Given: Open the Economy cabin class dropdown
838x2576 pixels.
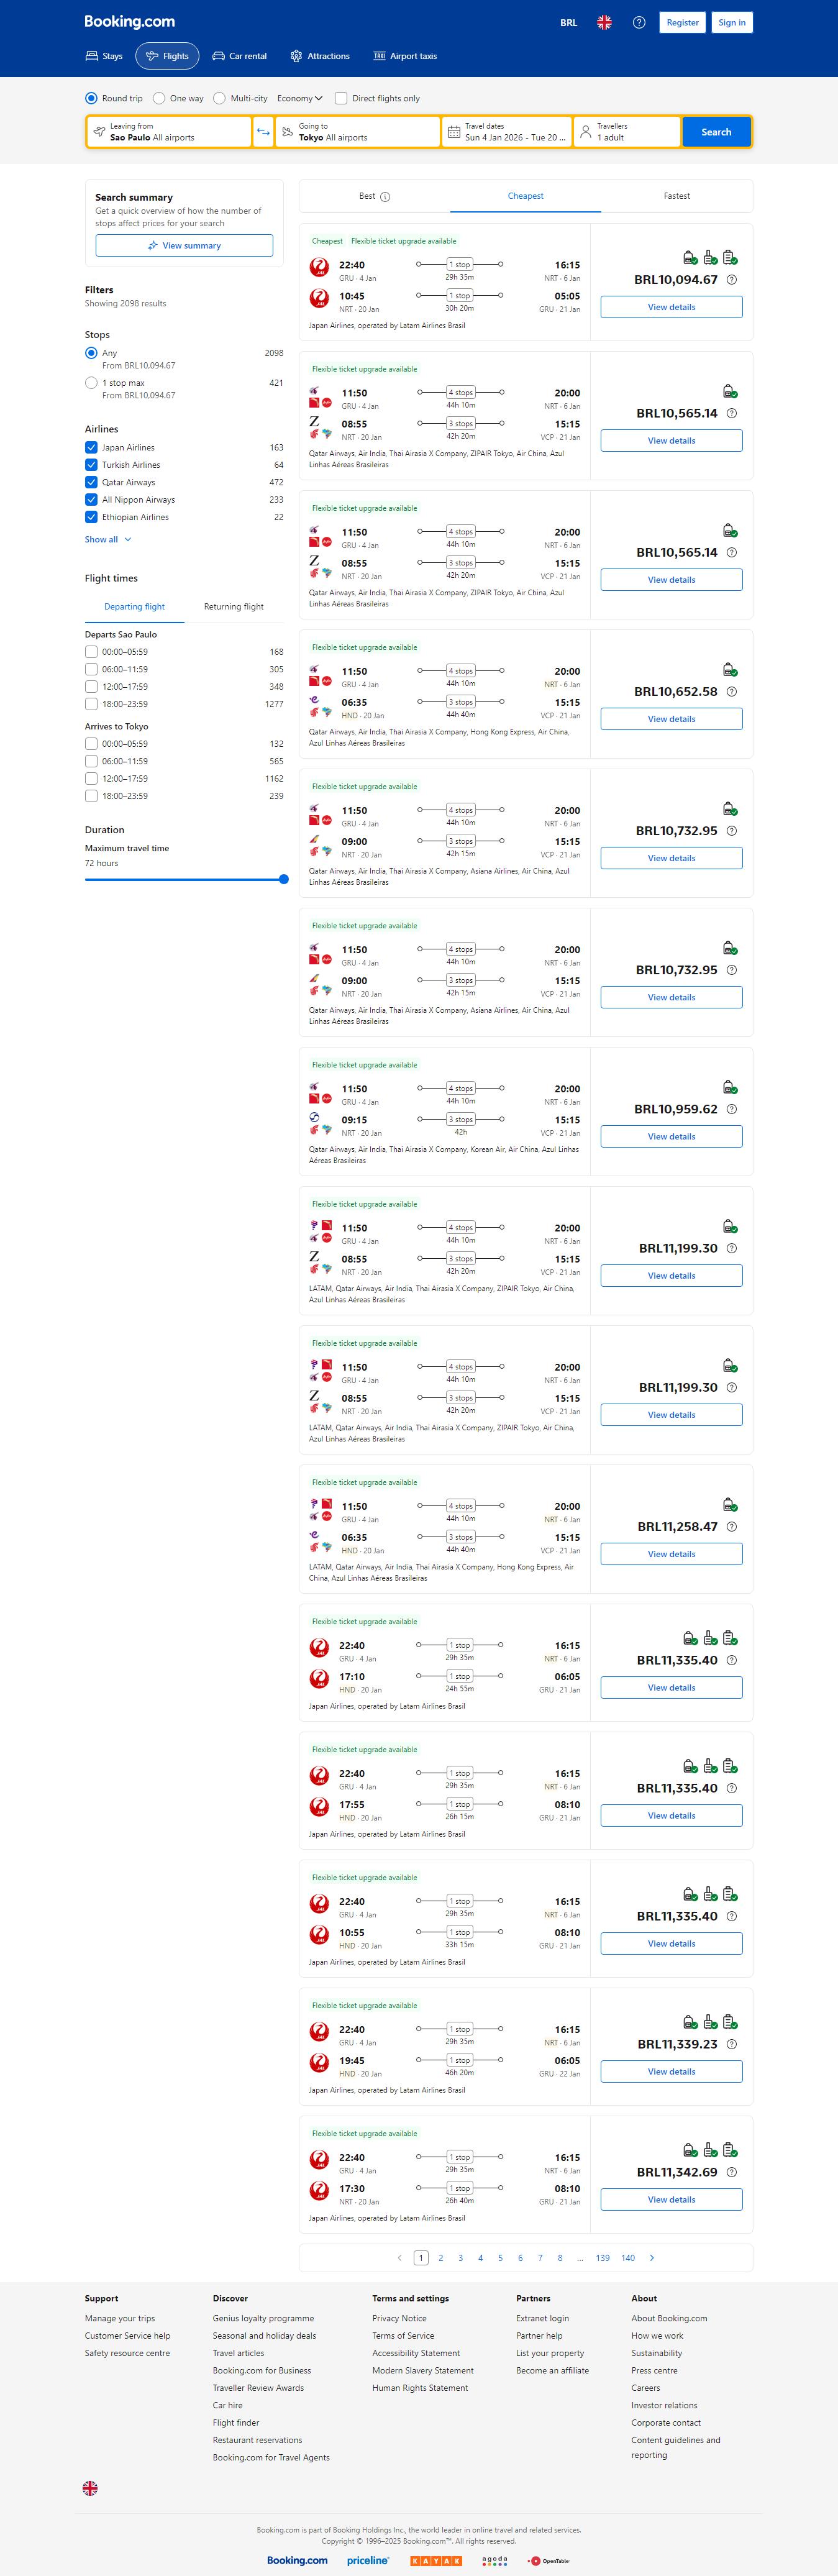Looking at the screenshot, I should point(300,98).
